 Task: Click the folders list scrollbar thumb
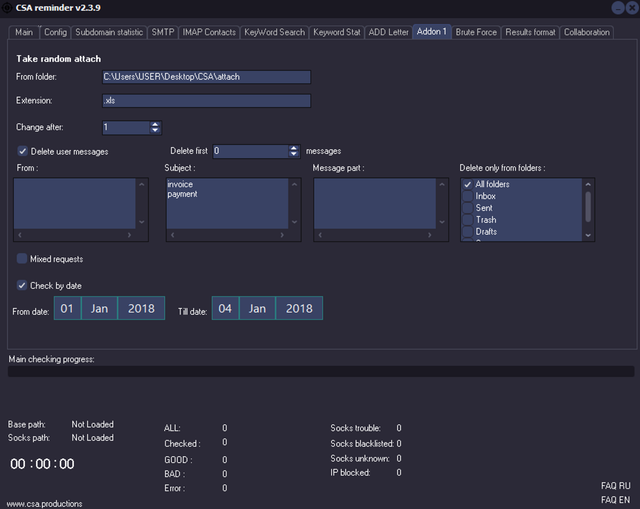coord(588,207)
